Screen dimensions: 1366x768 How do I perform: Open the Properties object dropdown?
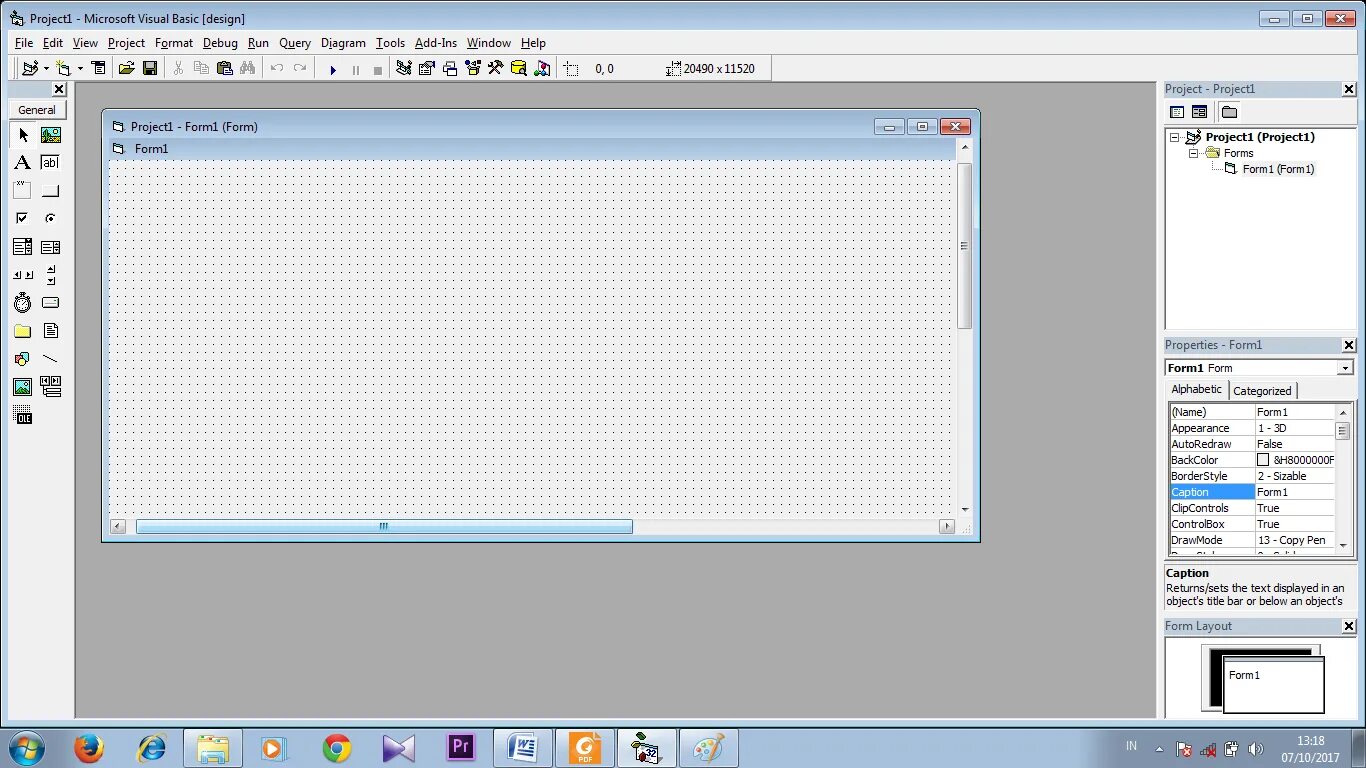[x=1345, y=368]
